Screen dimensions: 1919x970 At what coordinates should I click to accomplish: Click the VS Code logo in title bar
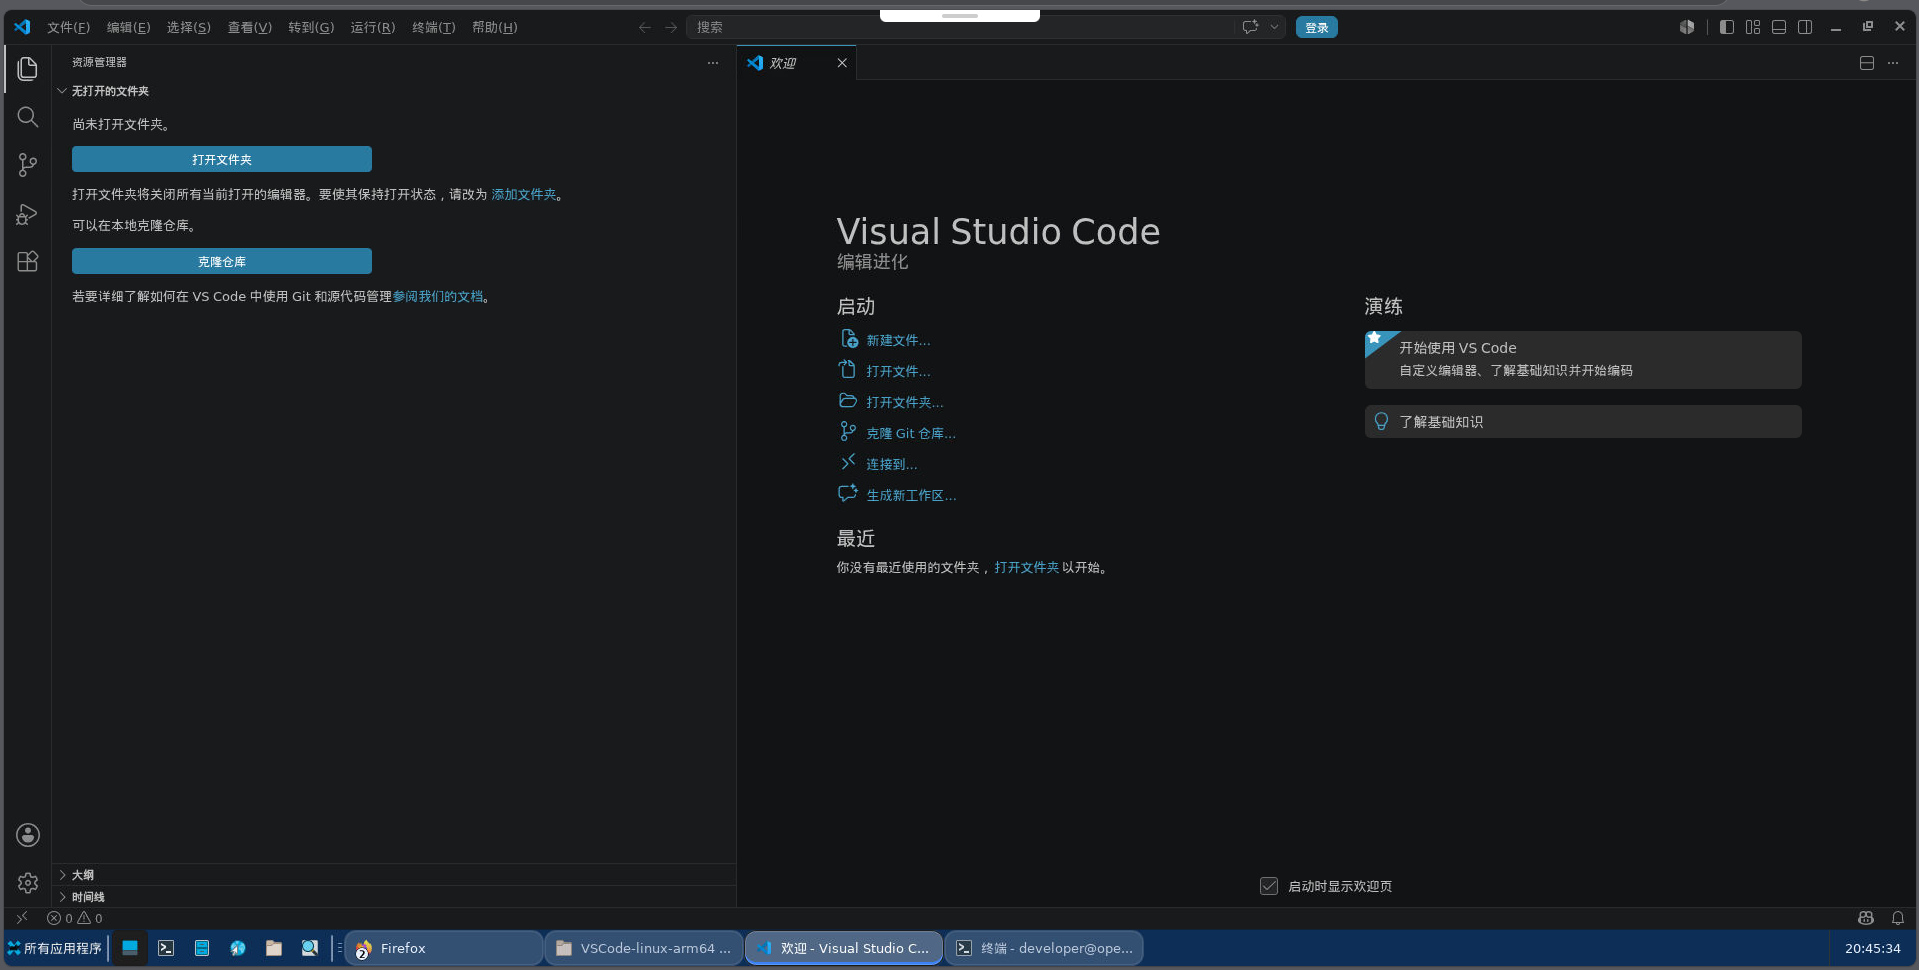[x=22, y=27]
